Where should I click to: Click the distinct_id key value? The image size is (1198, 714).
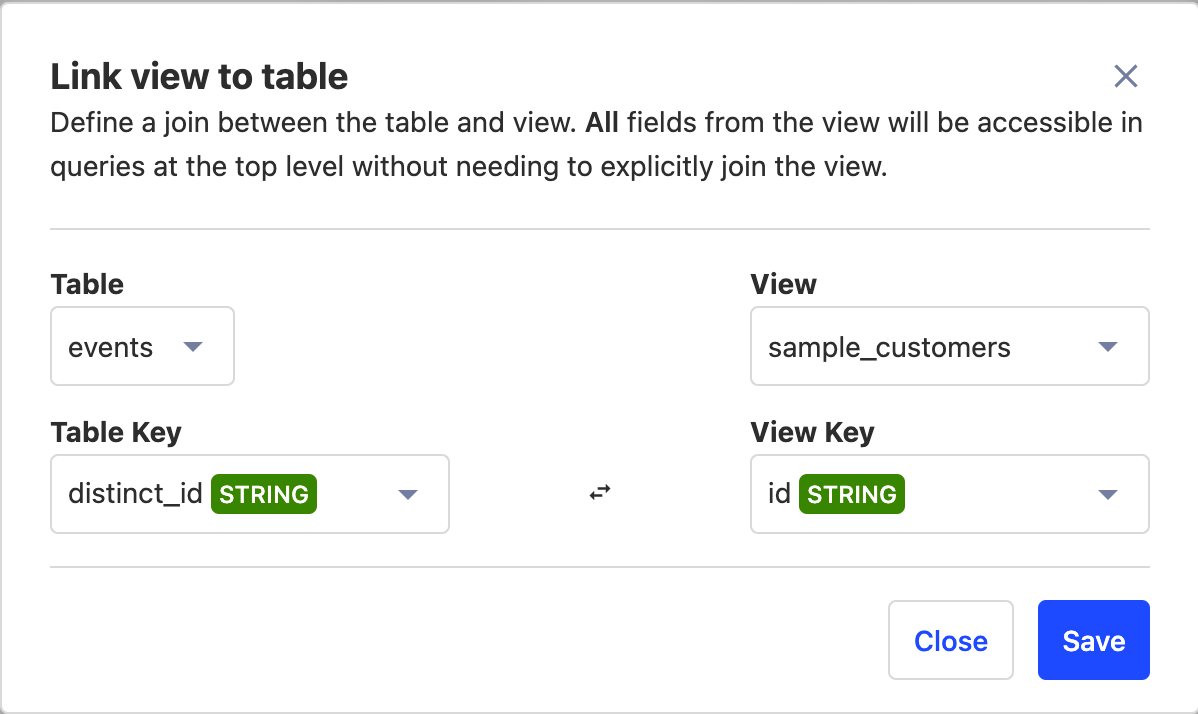click(135, 494)
